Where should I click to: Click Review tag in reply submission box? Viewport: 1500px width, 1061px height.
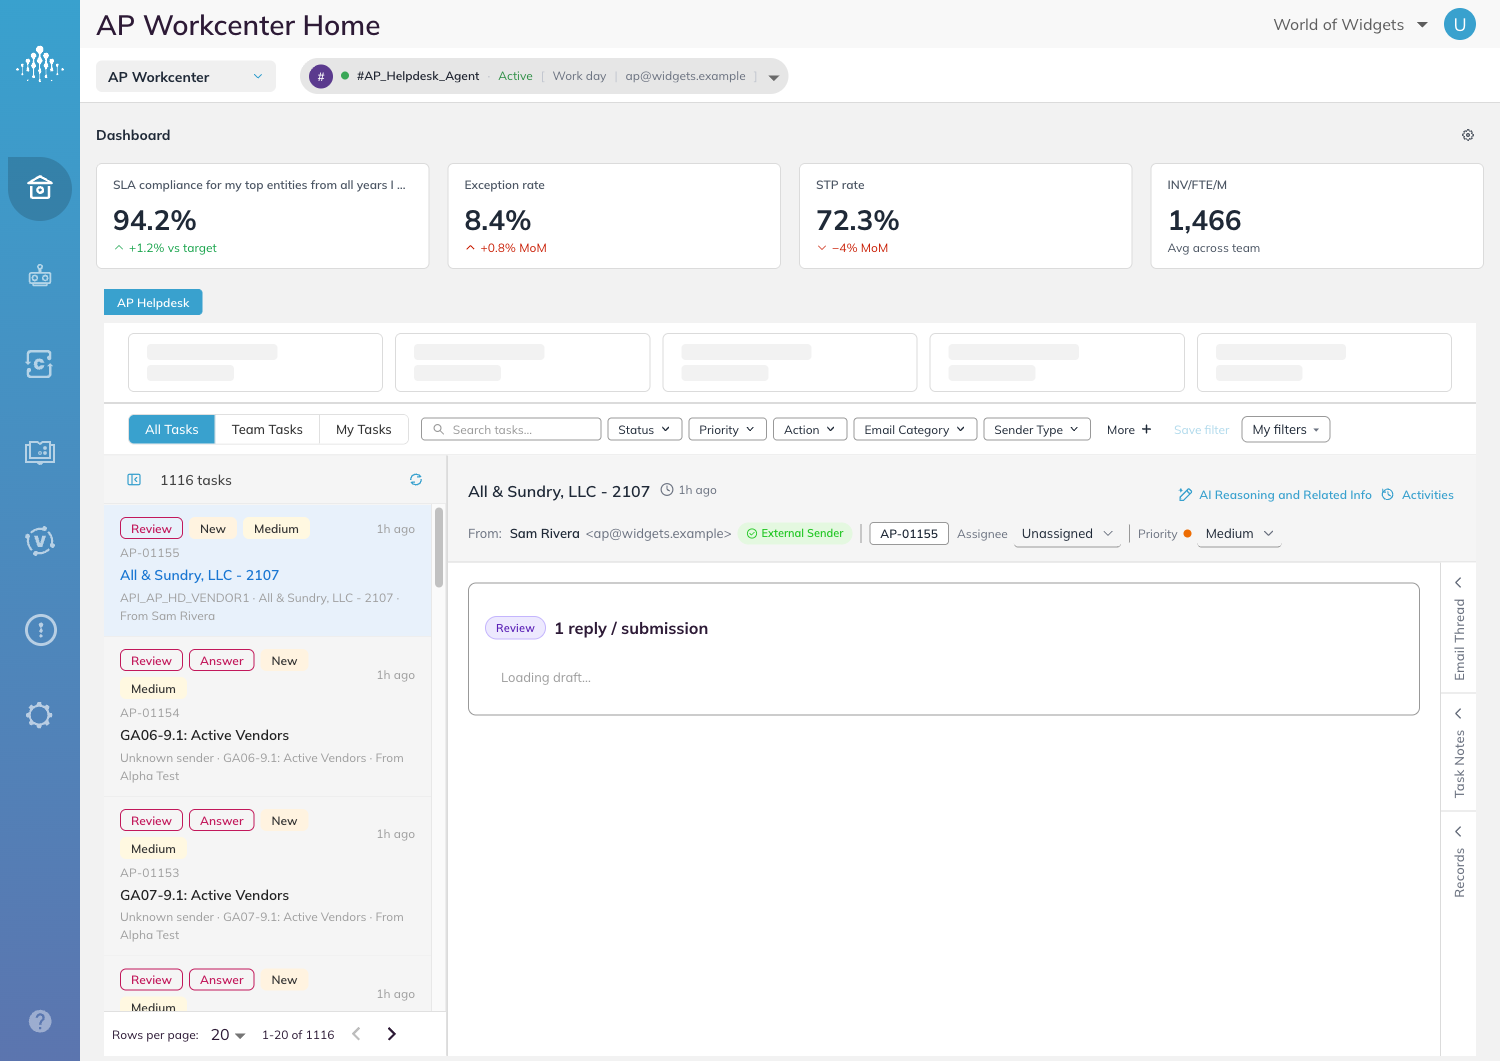[x=515, y=628]
